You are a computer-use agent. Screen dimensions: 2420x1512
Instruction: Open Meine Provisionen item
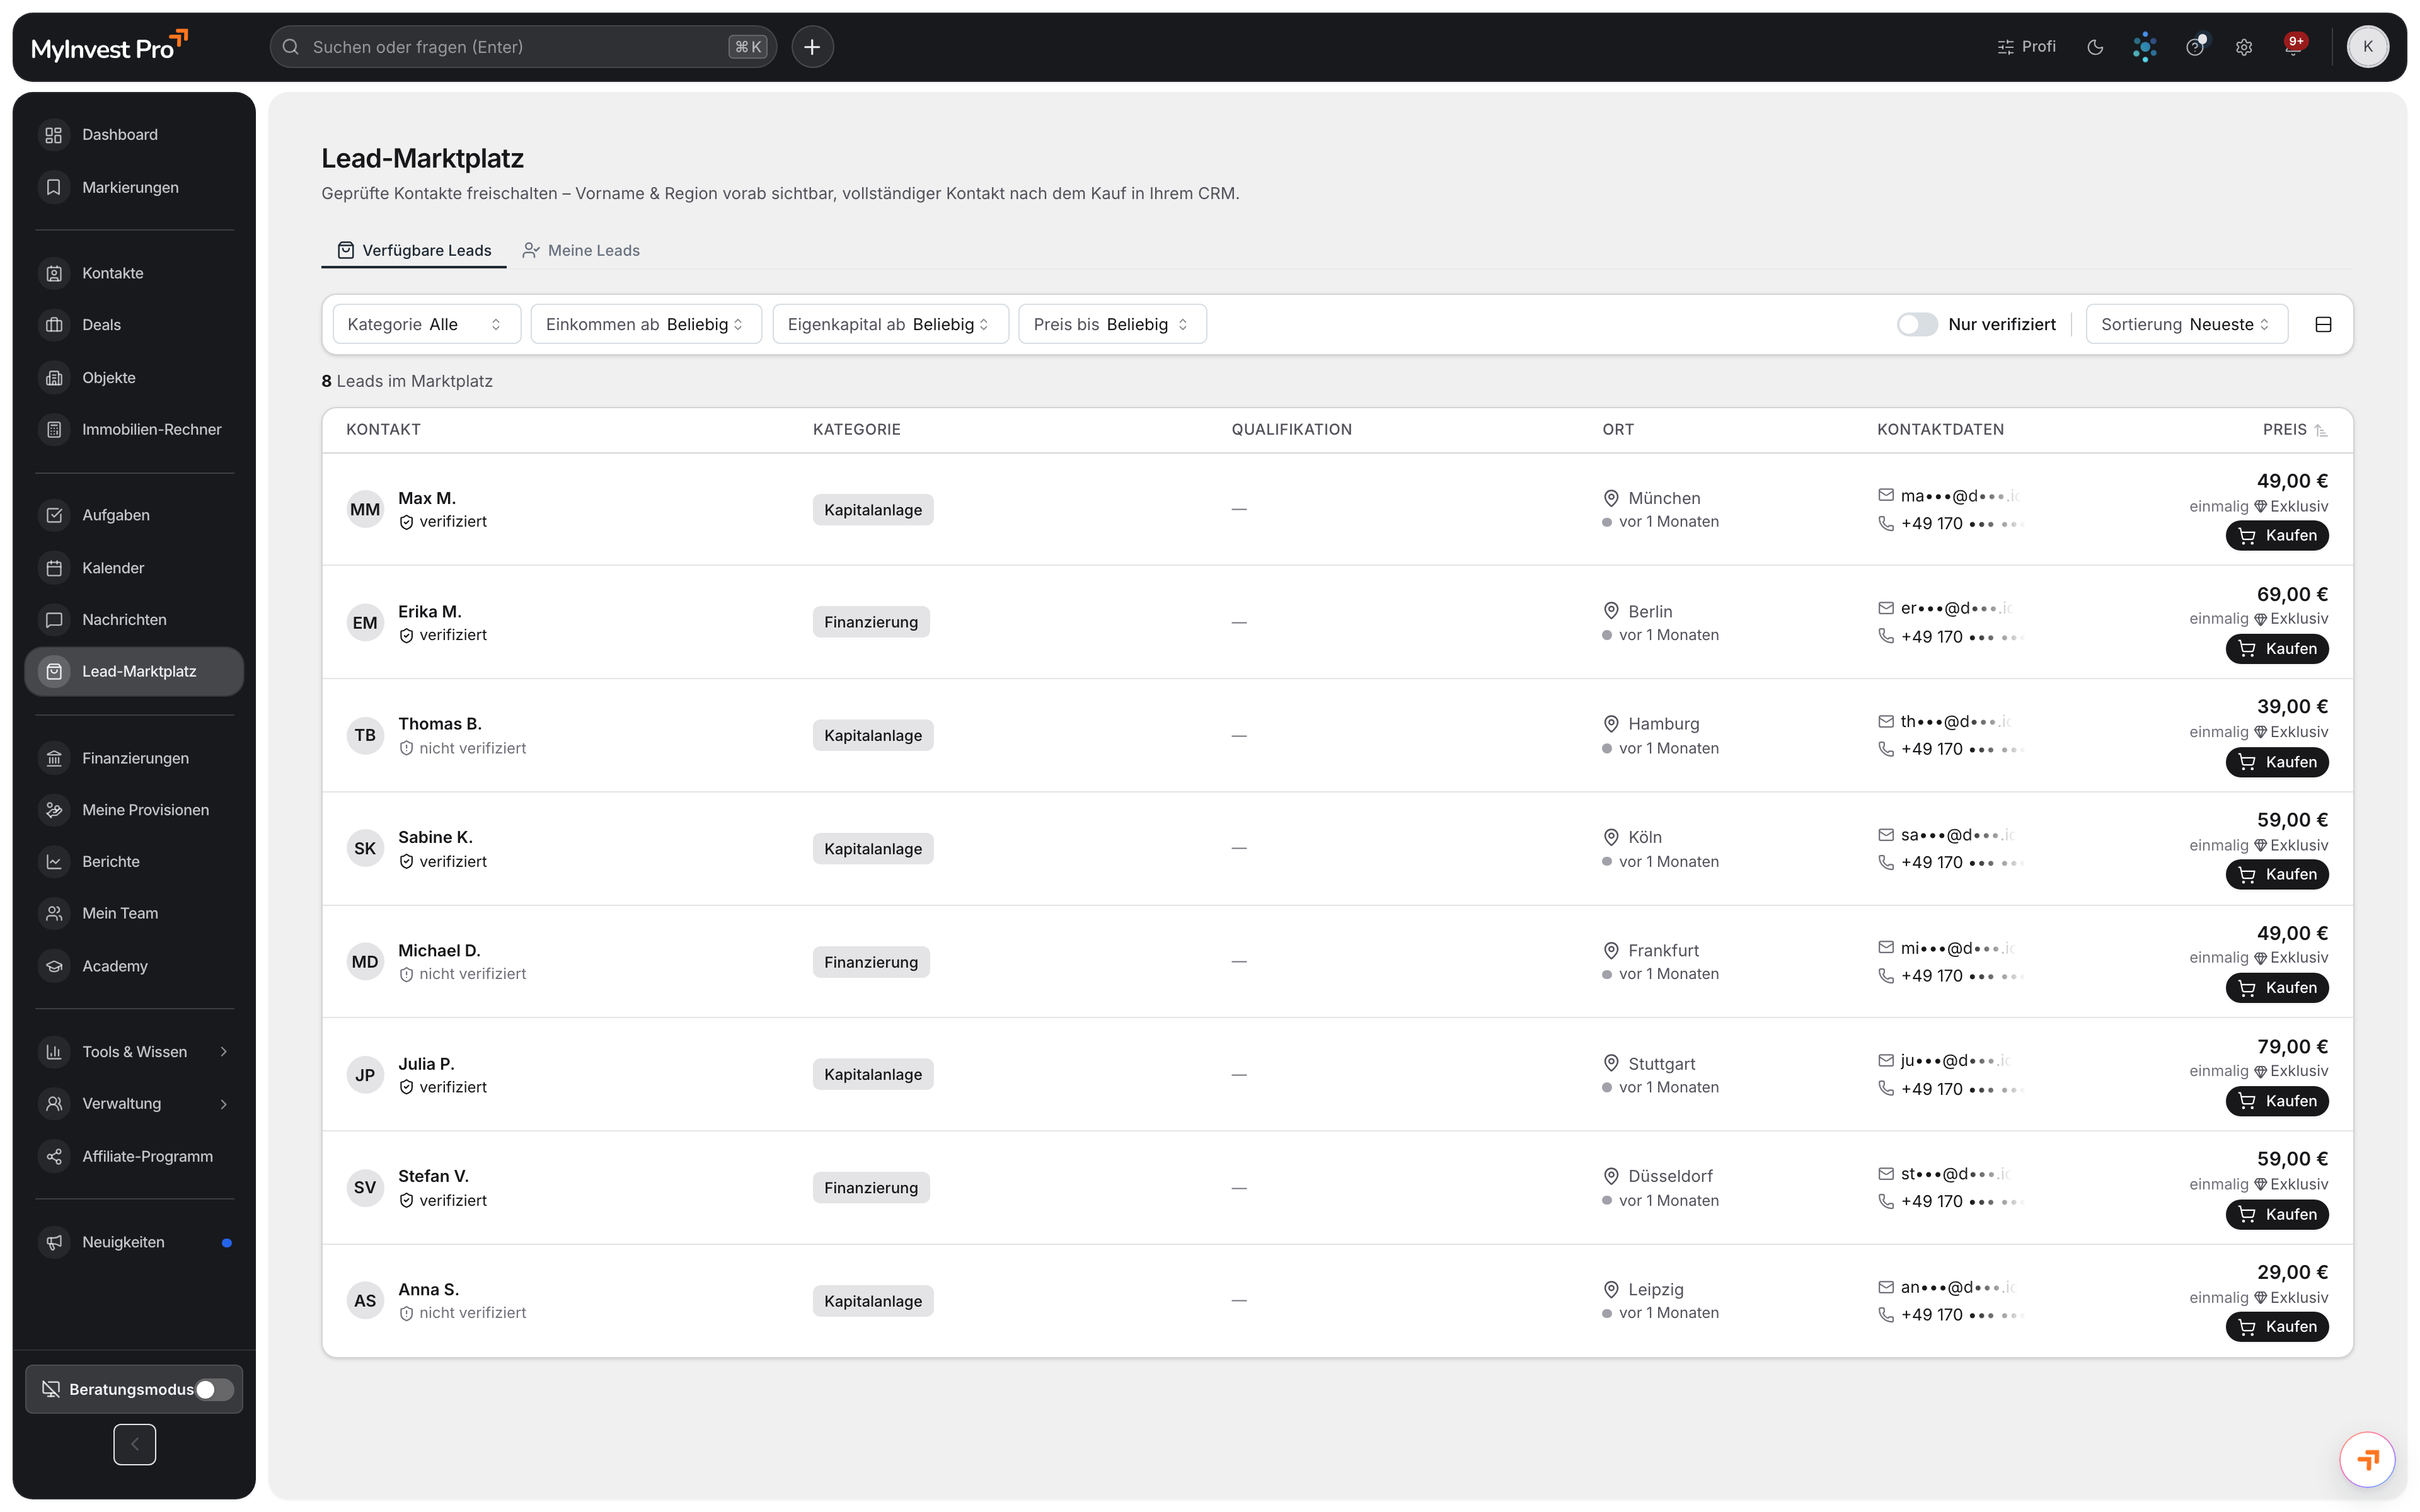pos(134,810)
